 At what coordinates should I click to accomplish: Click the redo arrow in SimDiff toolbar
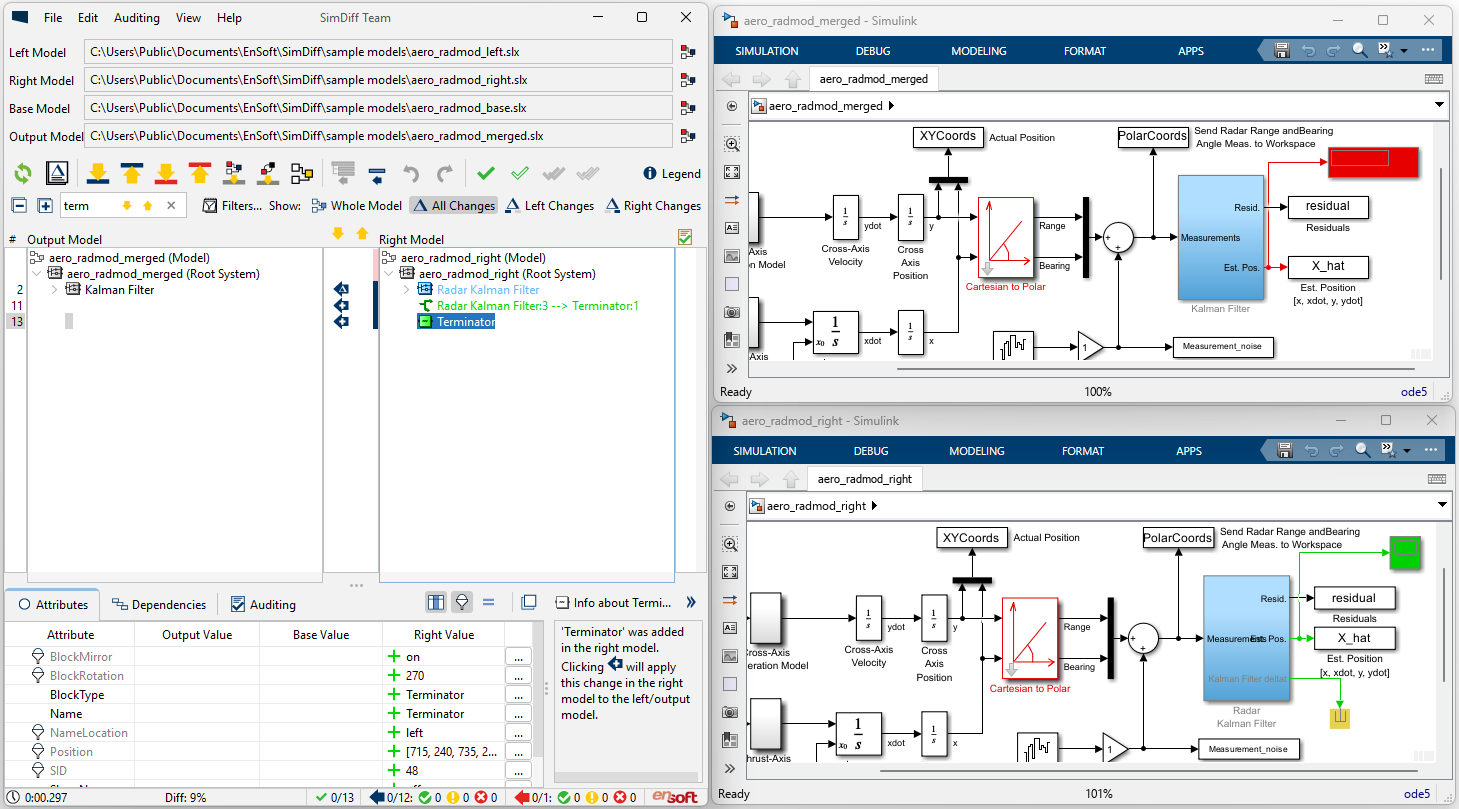coord(445,174)
